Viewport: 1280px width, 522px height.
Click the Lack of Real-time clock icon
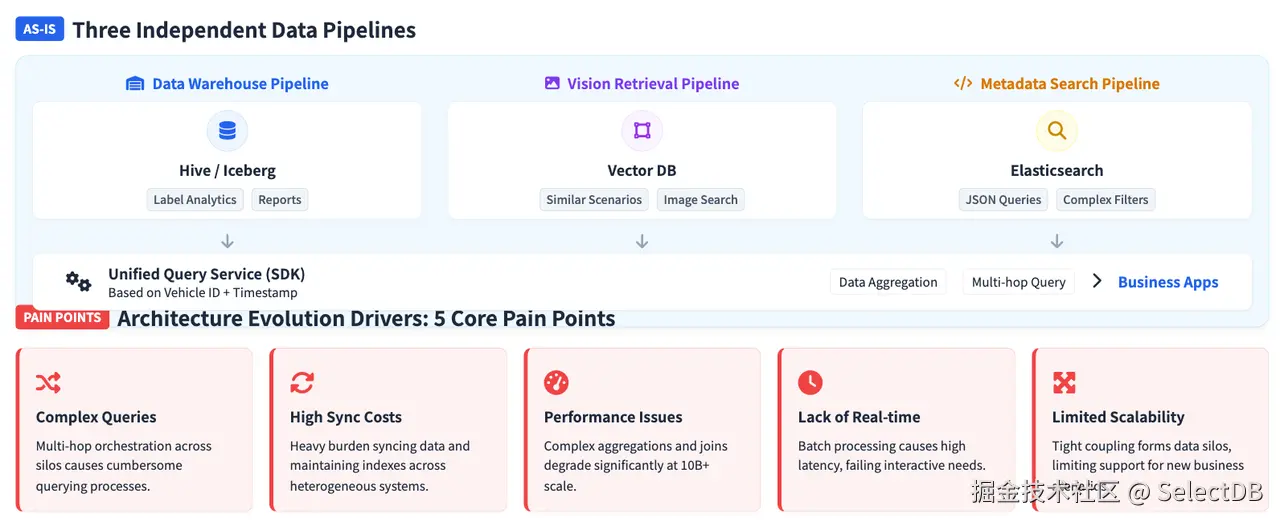point(810,382)
